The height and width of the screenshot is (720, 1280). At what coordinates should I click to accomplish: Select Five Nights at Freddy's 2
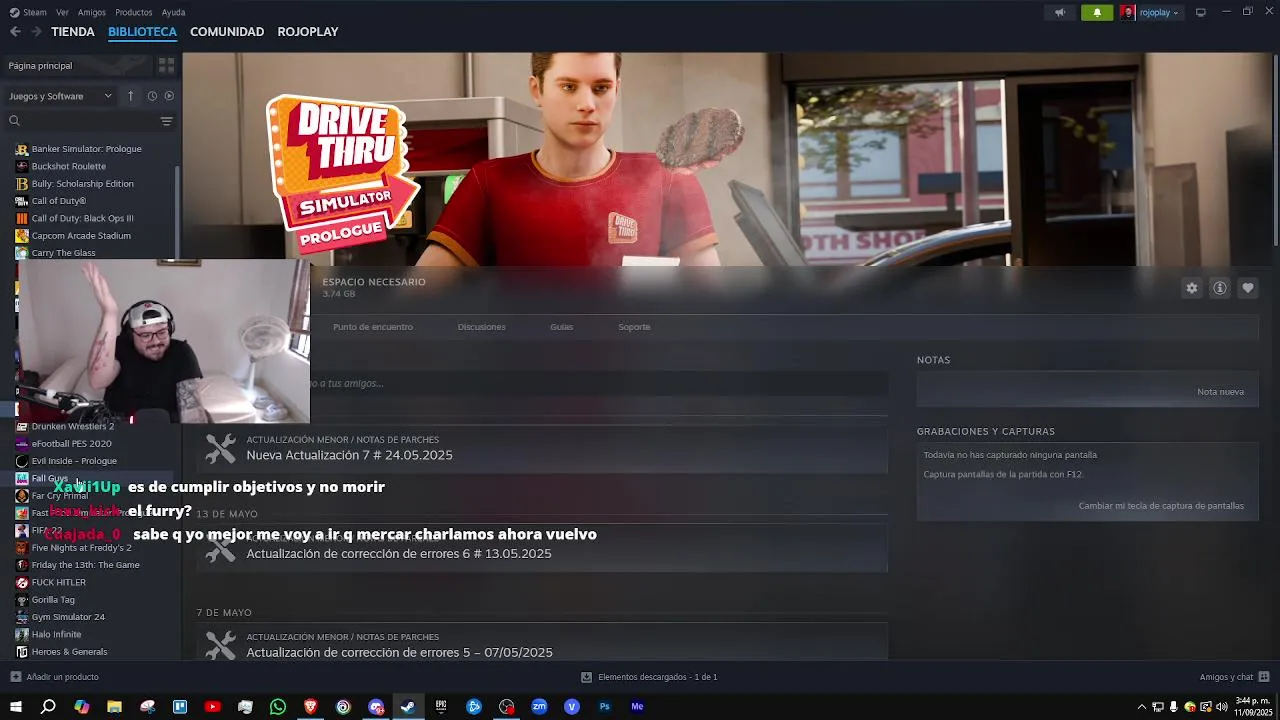81,548
